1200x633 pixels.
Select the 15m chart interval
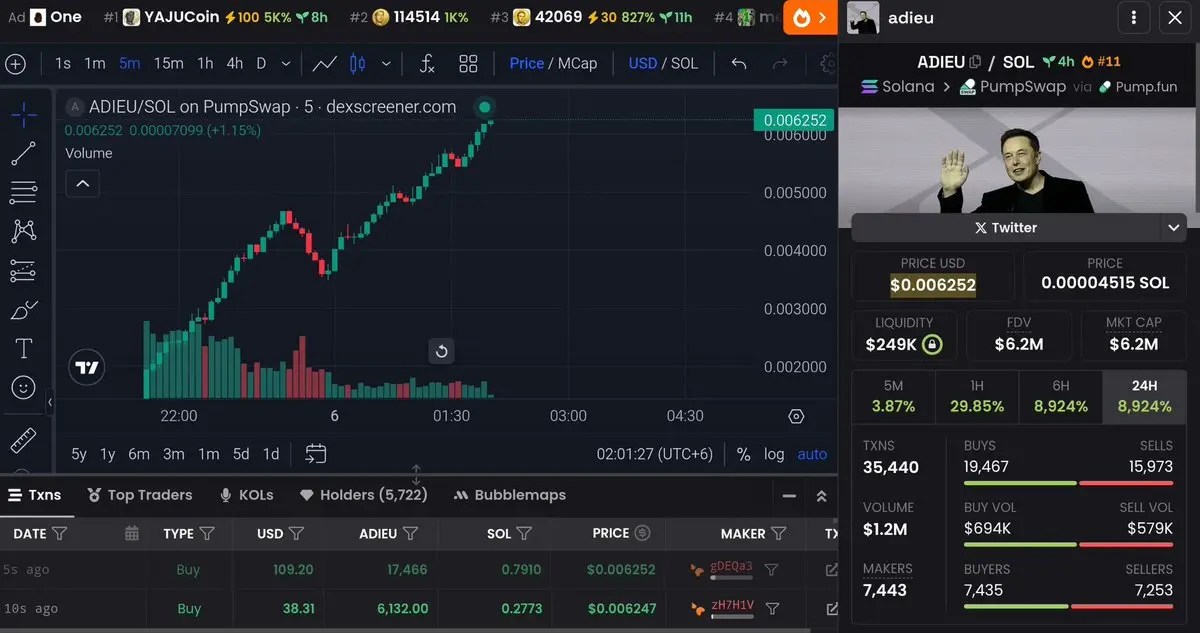point(168,63)
